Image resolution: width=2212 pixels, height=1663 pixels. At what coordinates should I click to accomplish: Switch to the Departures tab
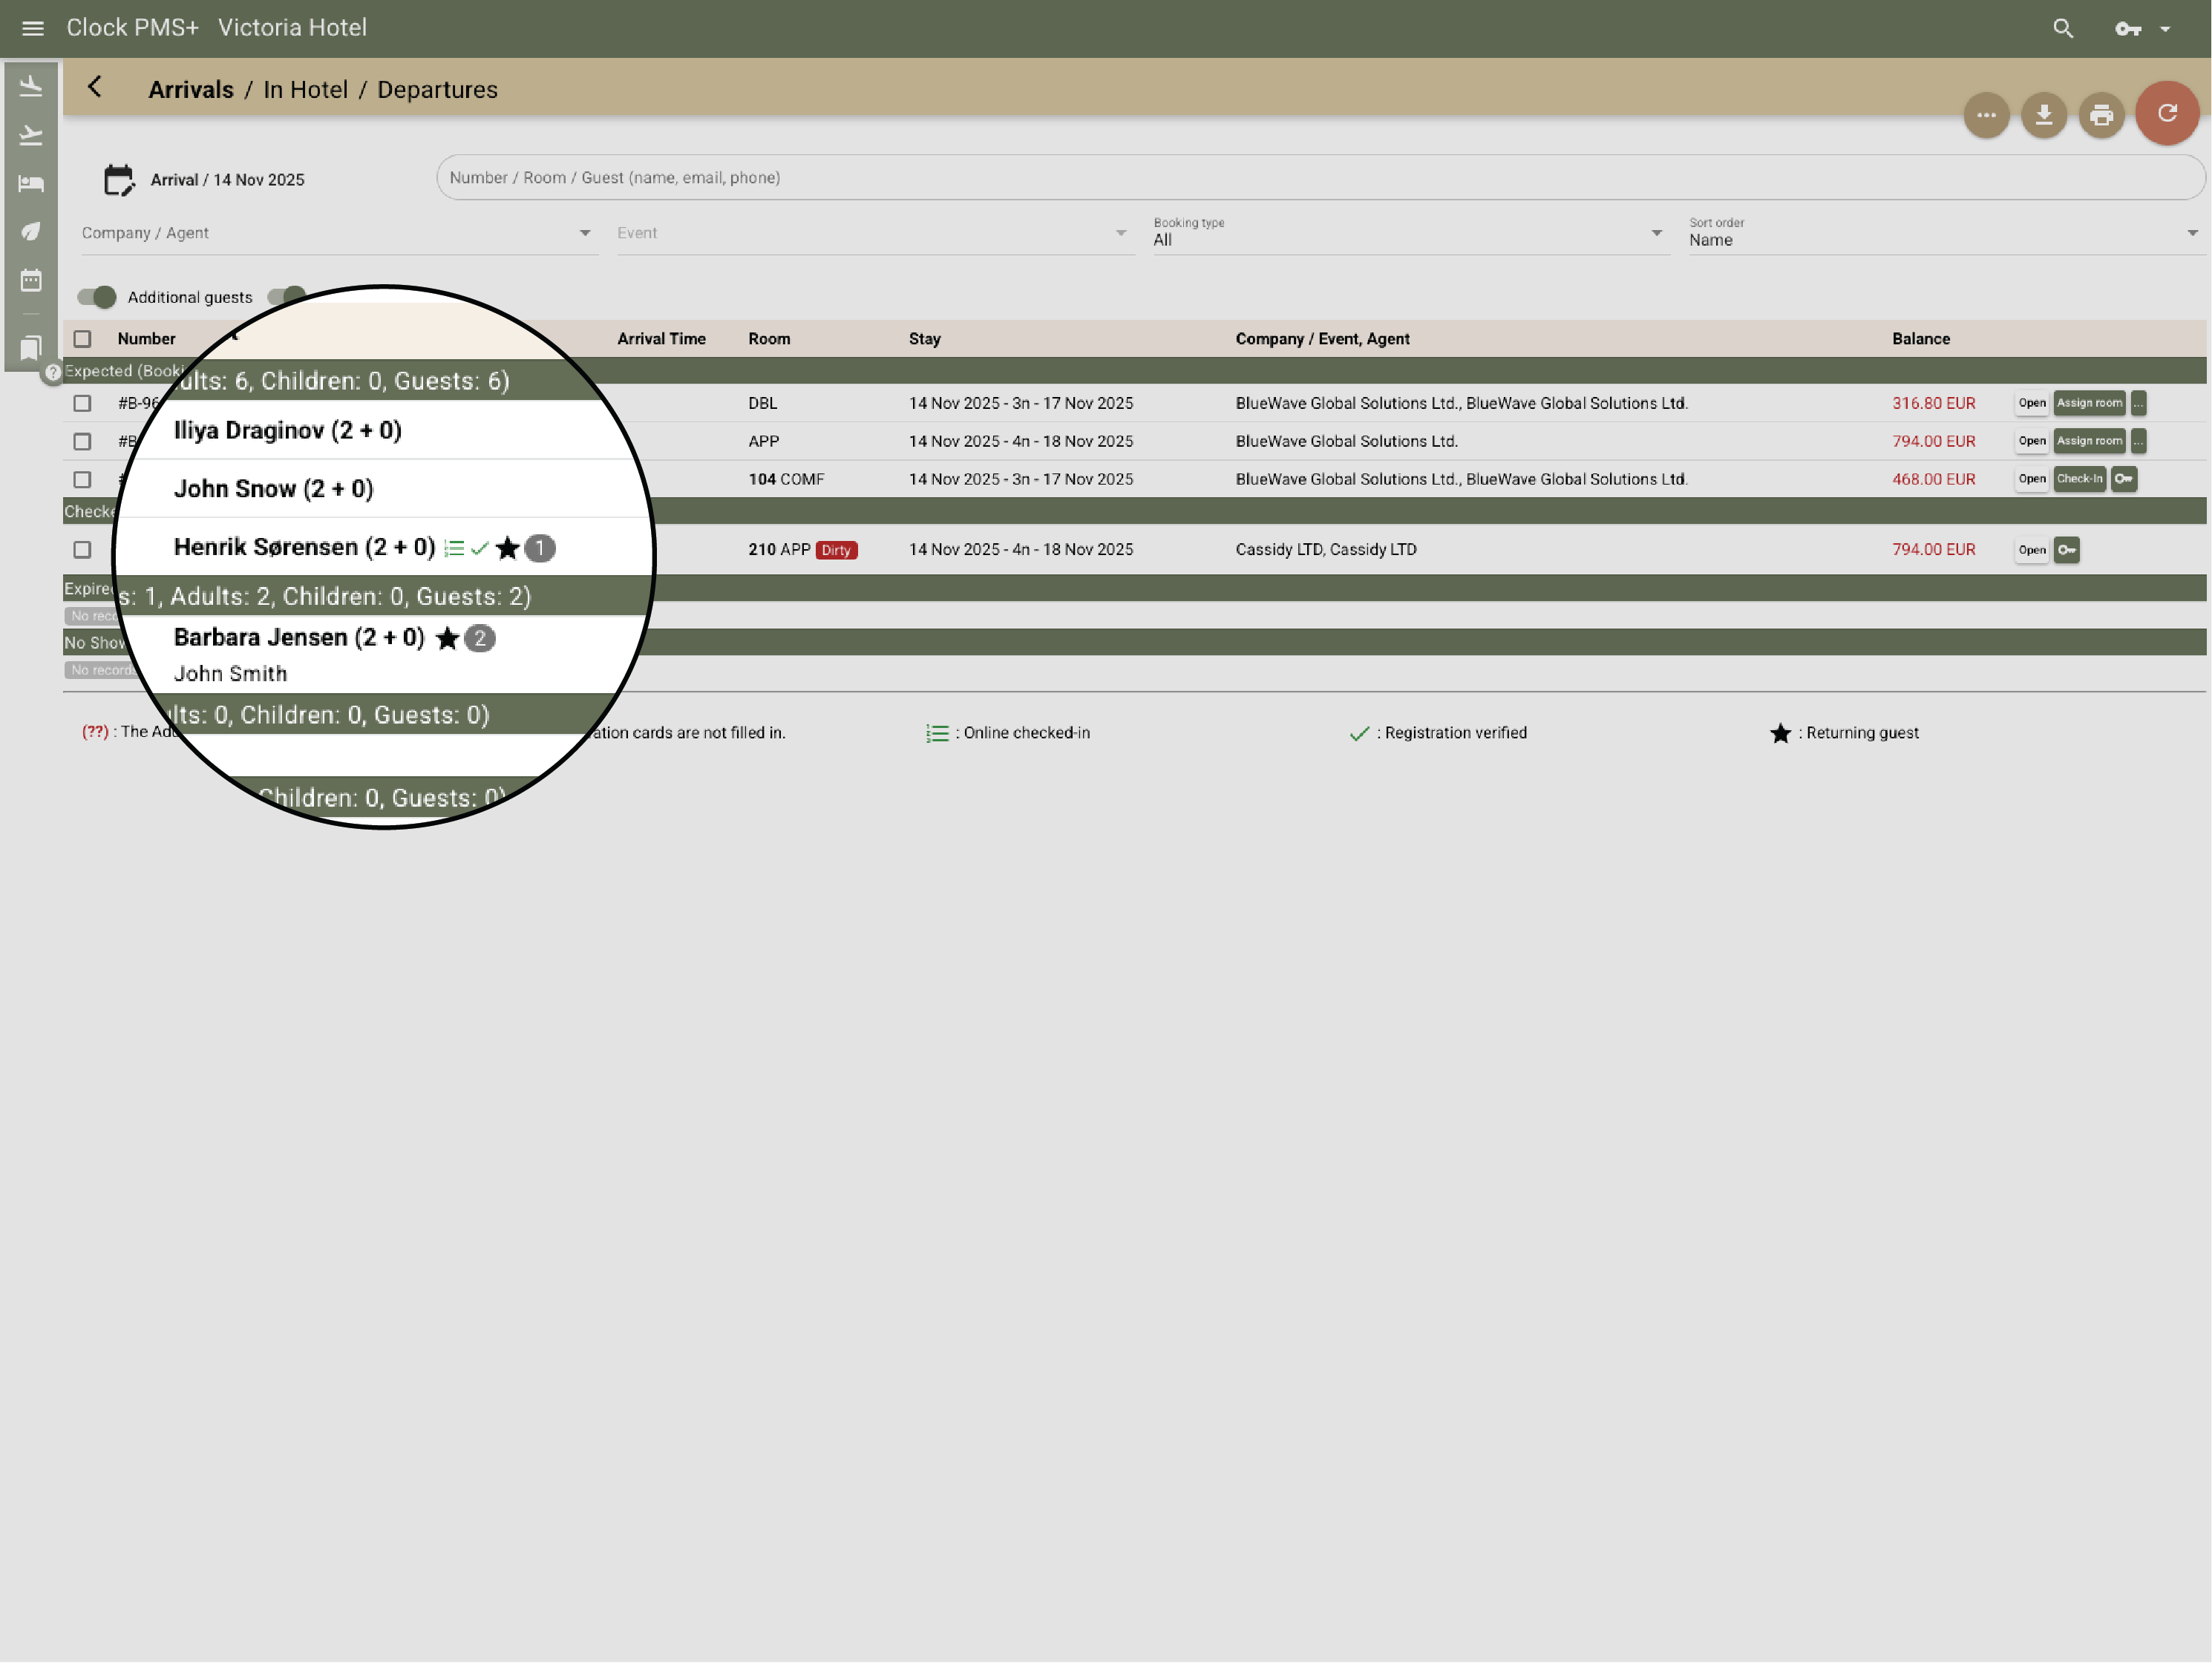pyautogui.click(x=437, y=90)
